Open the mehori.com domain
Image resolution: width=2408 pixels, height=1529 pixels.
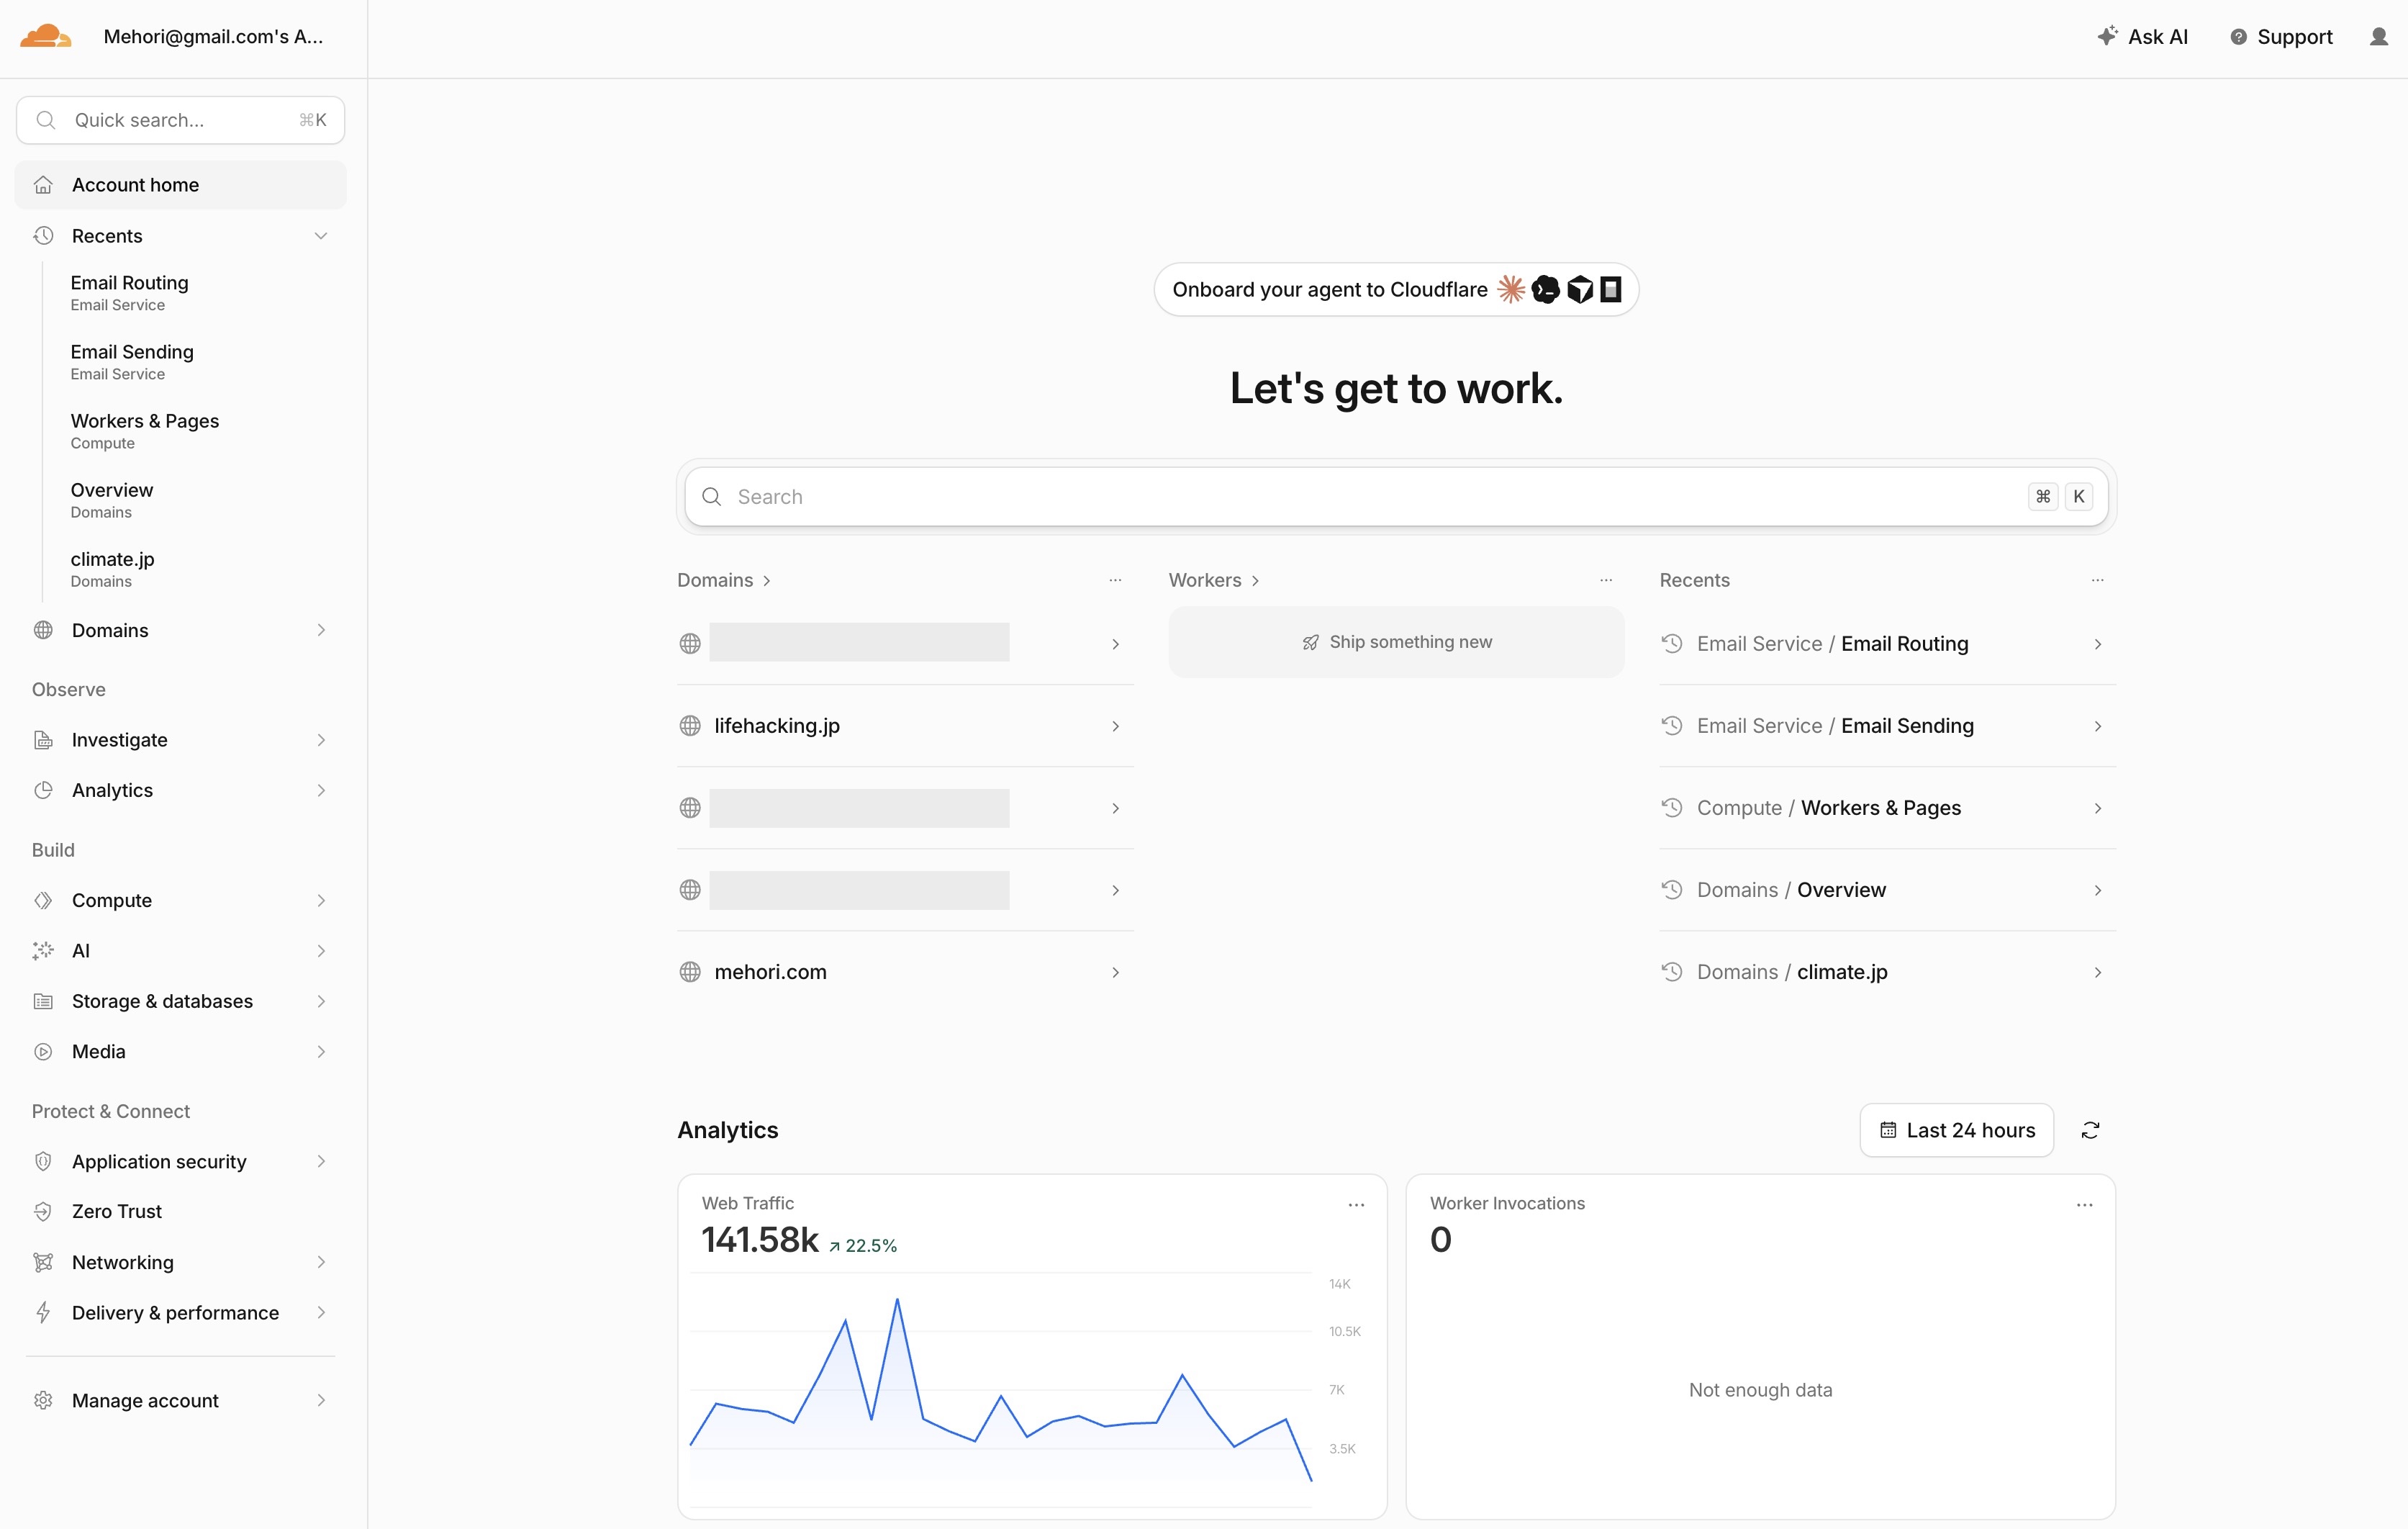[x=905, y=972]
